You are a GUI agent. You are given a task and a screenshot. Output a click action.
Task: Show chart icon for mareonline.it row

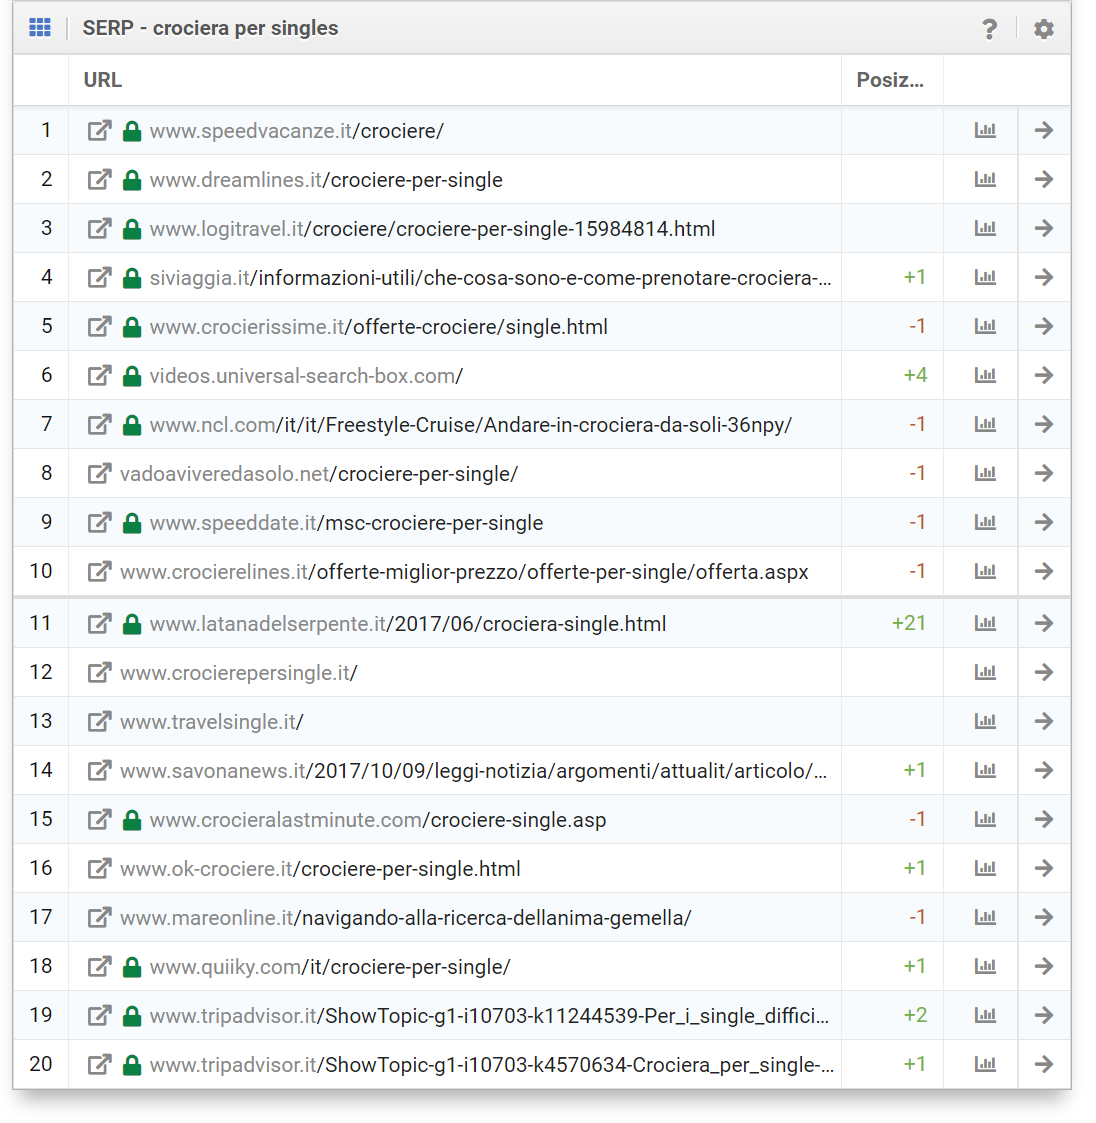pyautogui.click(x=985, y=917)
